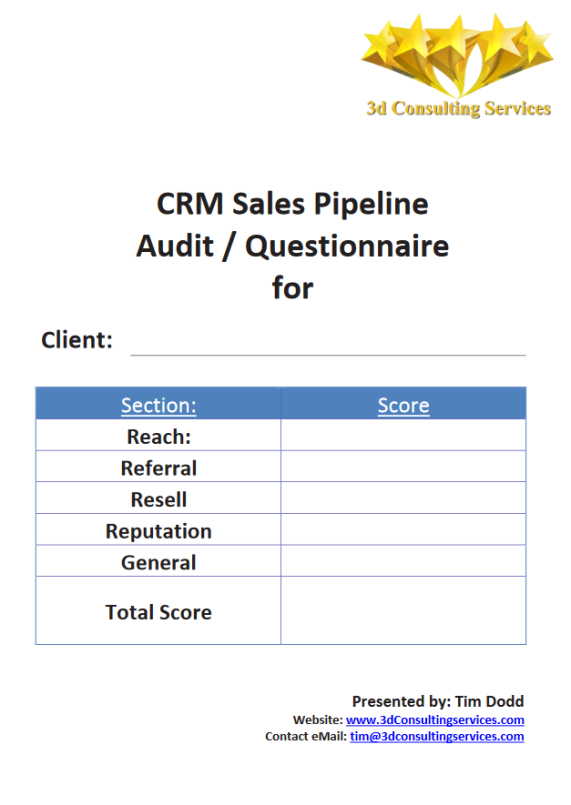Select the Total Score row label

tap(159, 612)
